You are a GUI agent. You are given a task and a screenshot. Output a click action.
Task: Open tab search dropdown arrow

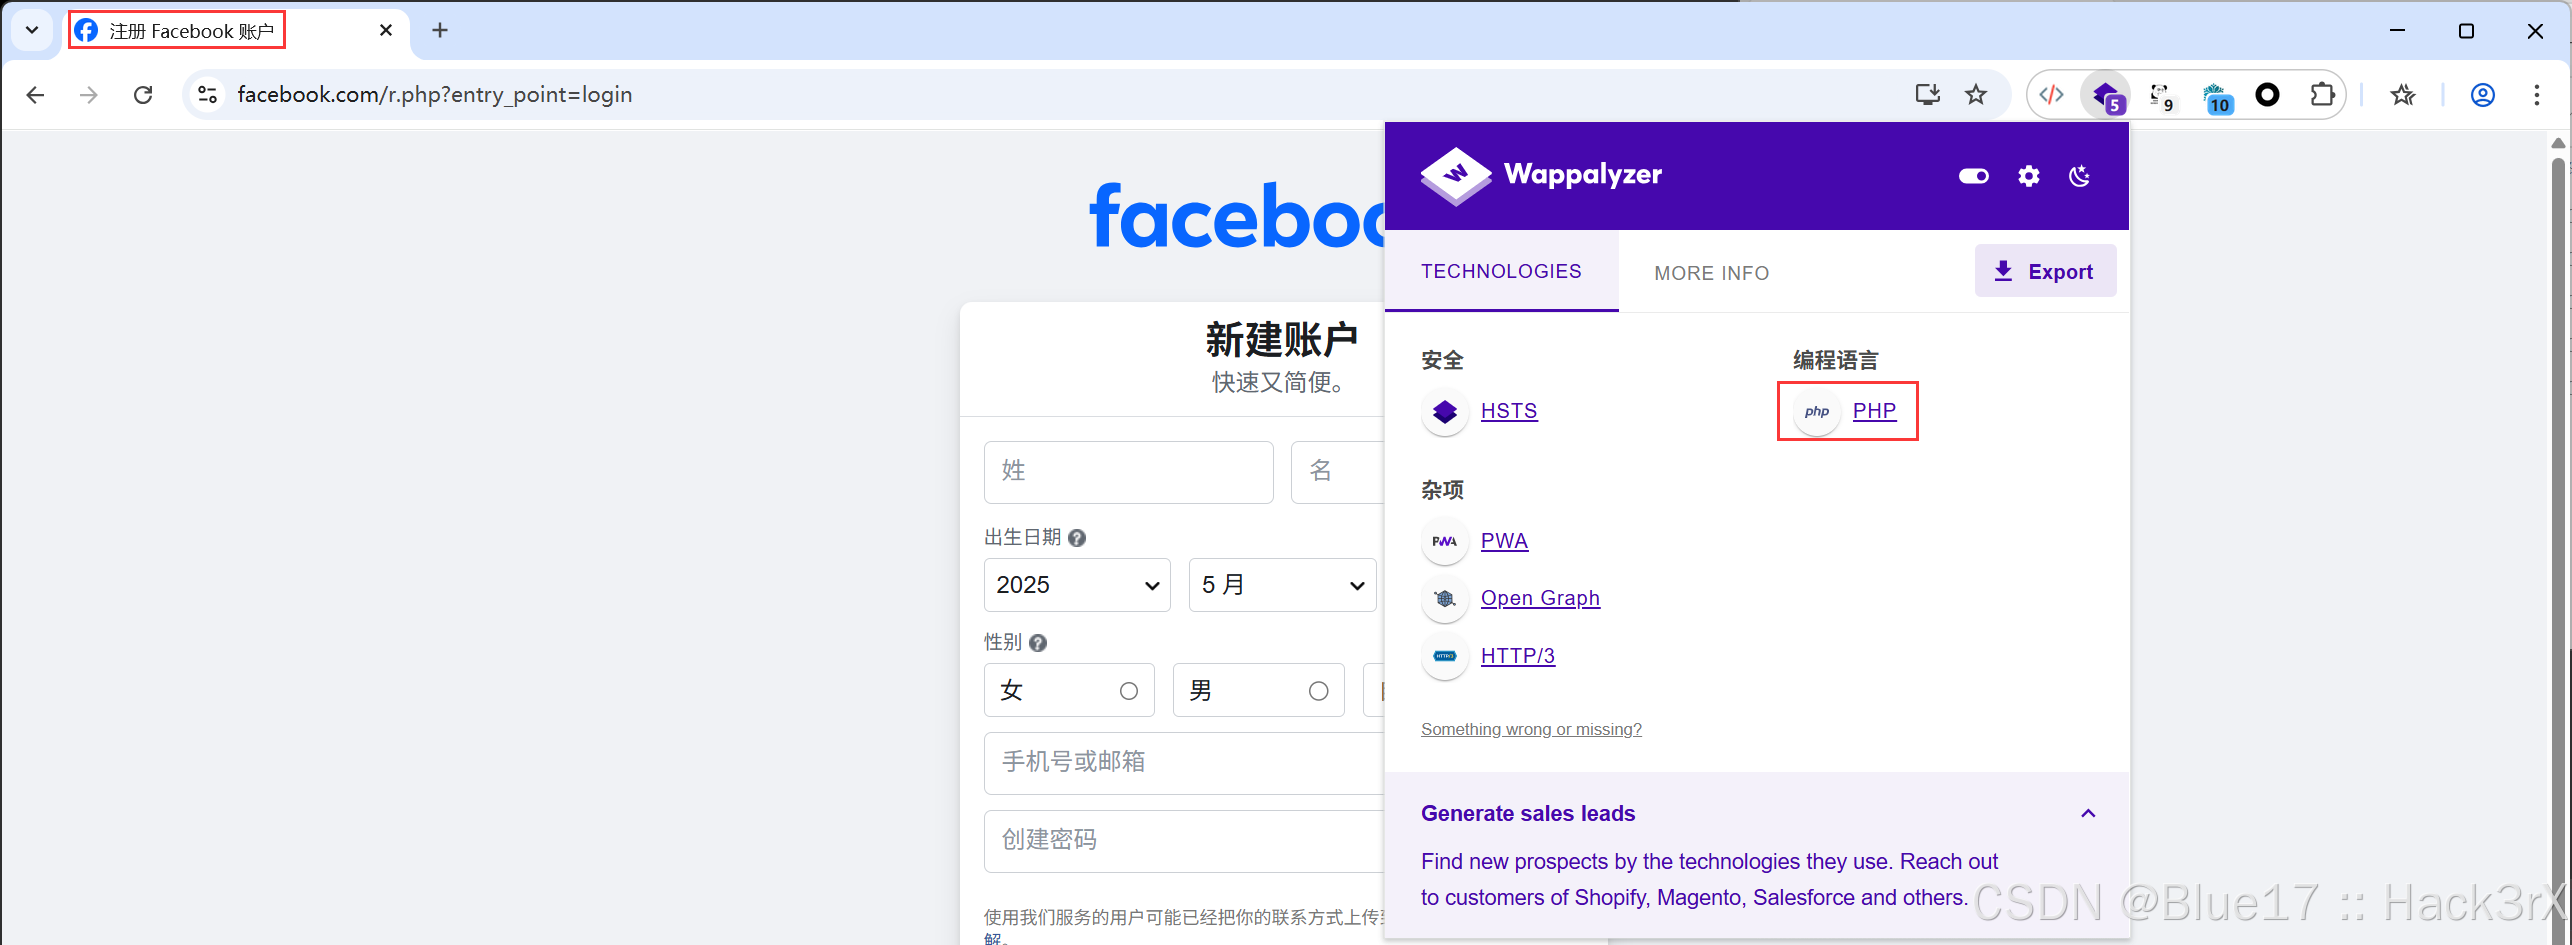click(x=32, y=30)
